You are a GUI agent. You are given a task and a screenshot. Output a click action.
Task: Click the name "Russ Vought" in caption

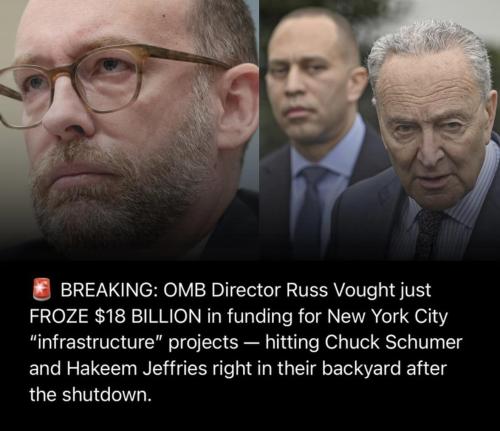tap(339, 291)
